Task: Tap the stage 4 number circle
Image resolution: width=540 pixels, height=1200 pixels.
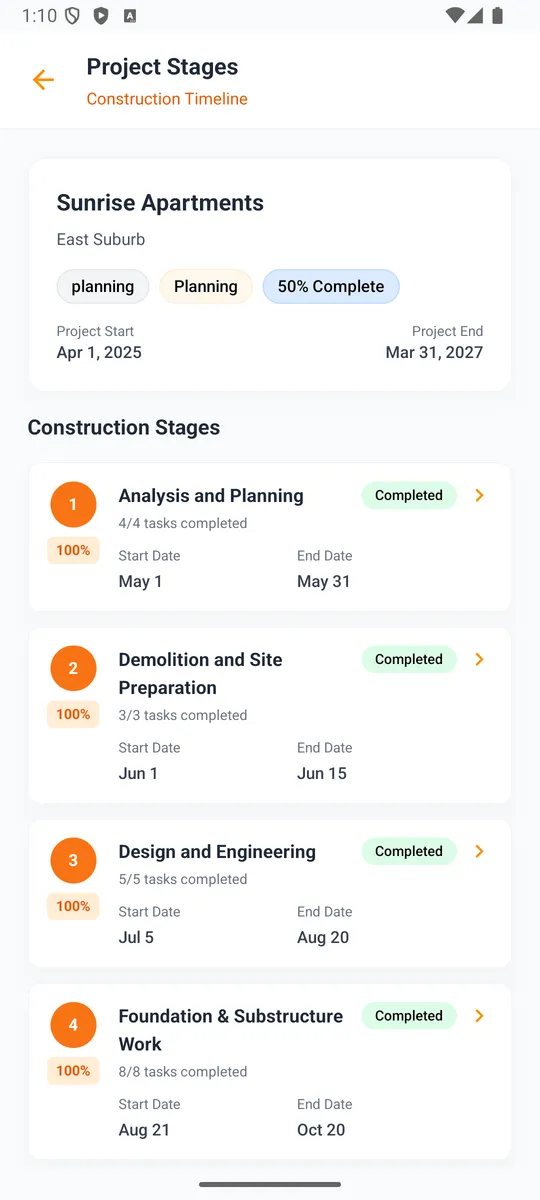Action: [x=73, y=1025]
